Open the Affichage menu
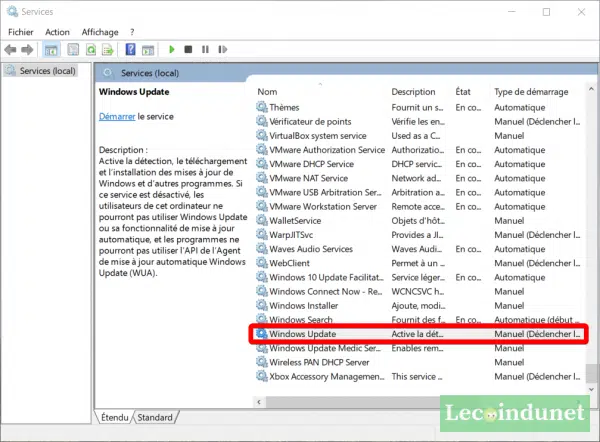The image size is (600, 442). pos(100,32)
